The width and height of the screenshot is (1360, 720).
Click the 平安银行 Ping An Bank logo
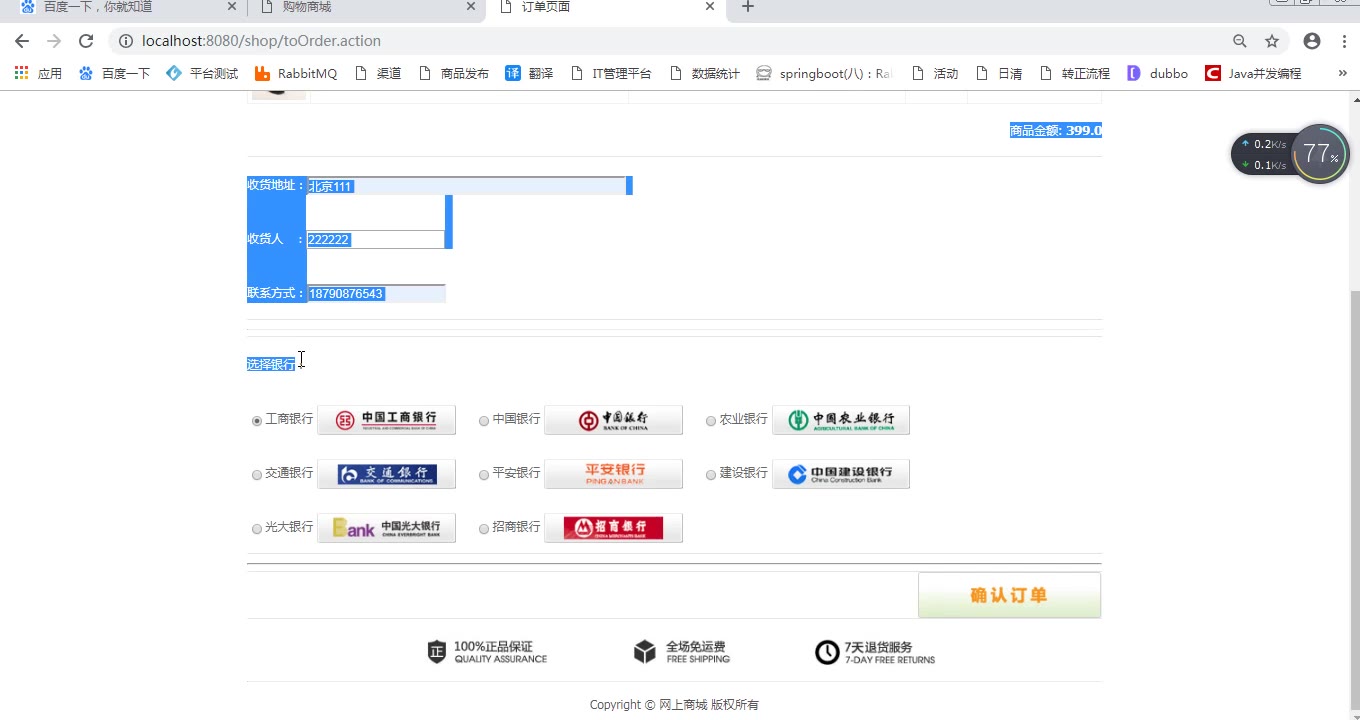click(x=613, y=474)
